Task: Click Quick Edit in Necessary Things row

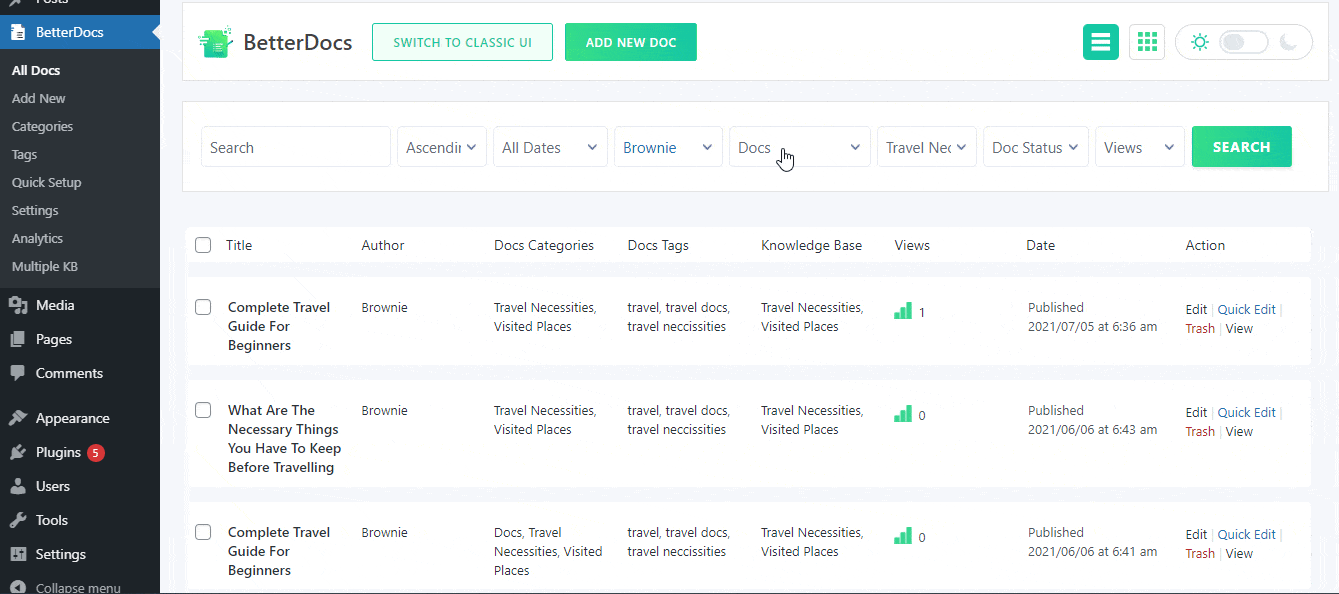Action: point(1246,412)
